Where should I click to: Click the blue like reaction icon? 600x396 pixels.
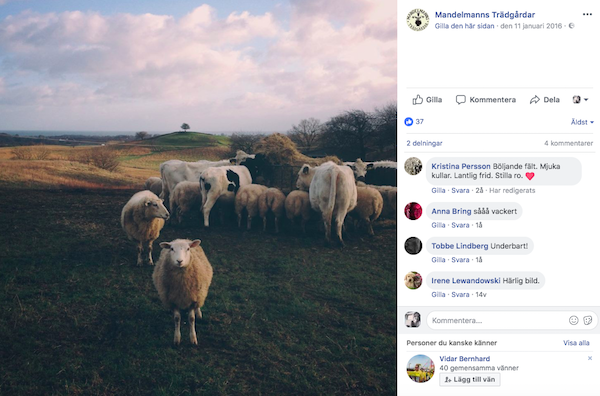point(409,122)
